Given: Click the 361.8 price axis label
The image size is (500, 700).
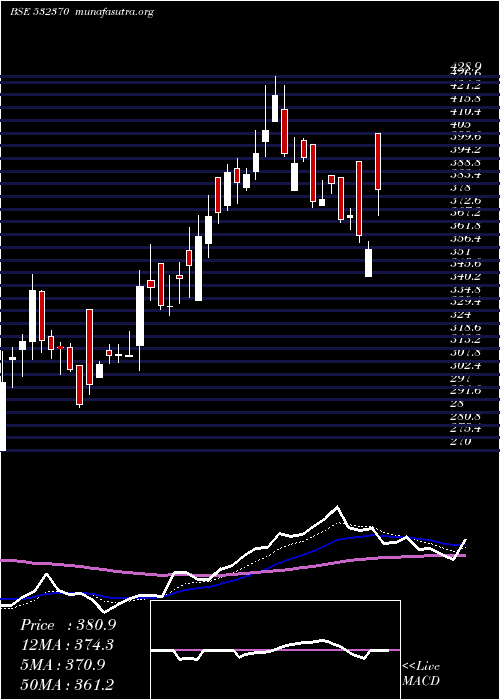Looking at the screenshot, I should 465,225.
